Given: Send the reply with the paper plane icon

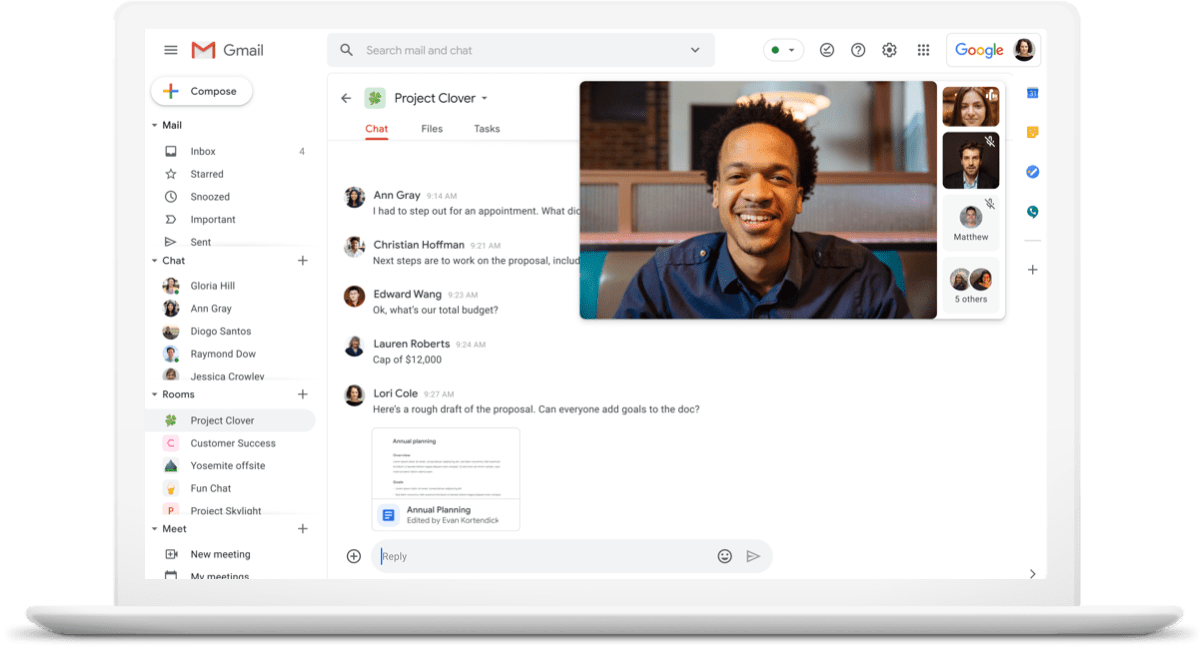Looking at the screenshot, I should [755, 556].
